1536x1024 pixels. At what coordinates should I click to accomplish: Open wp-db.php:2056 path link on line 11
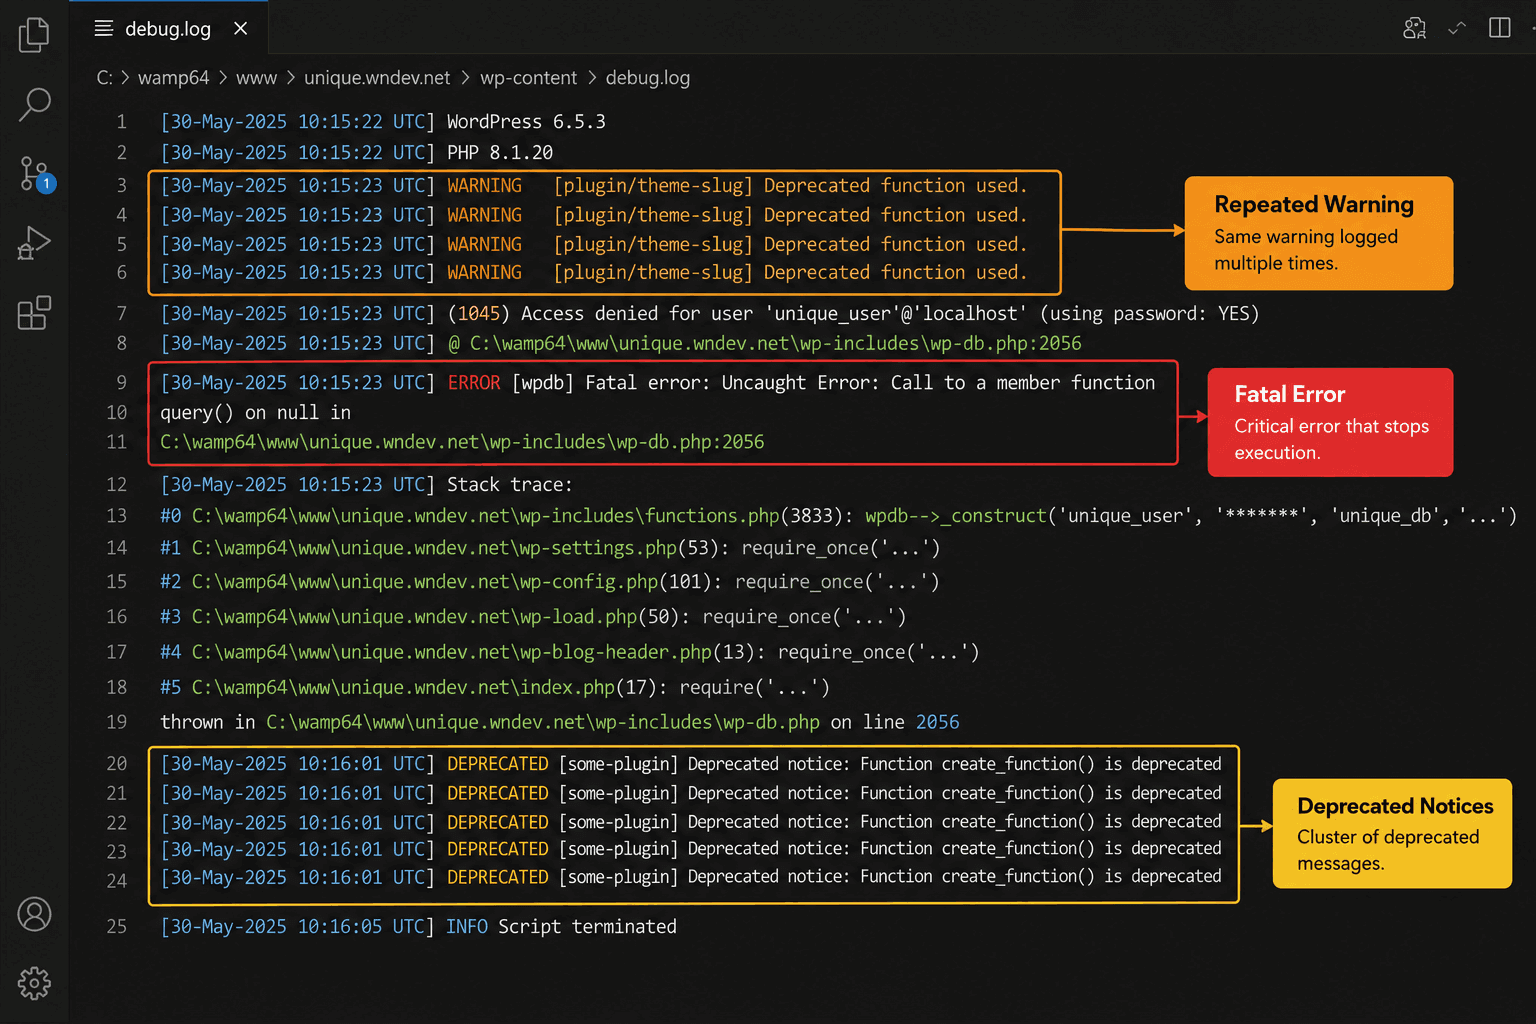(462, 441)
